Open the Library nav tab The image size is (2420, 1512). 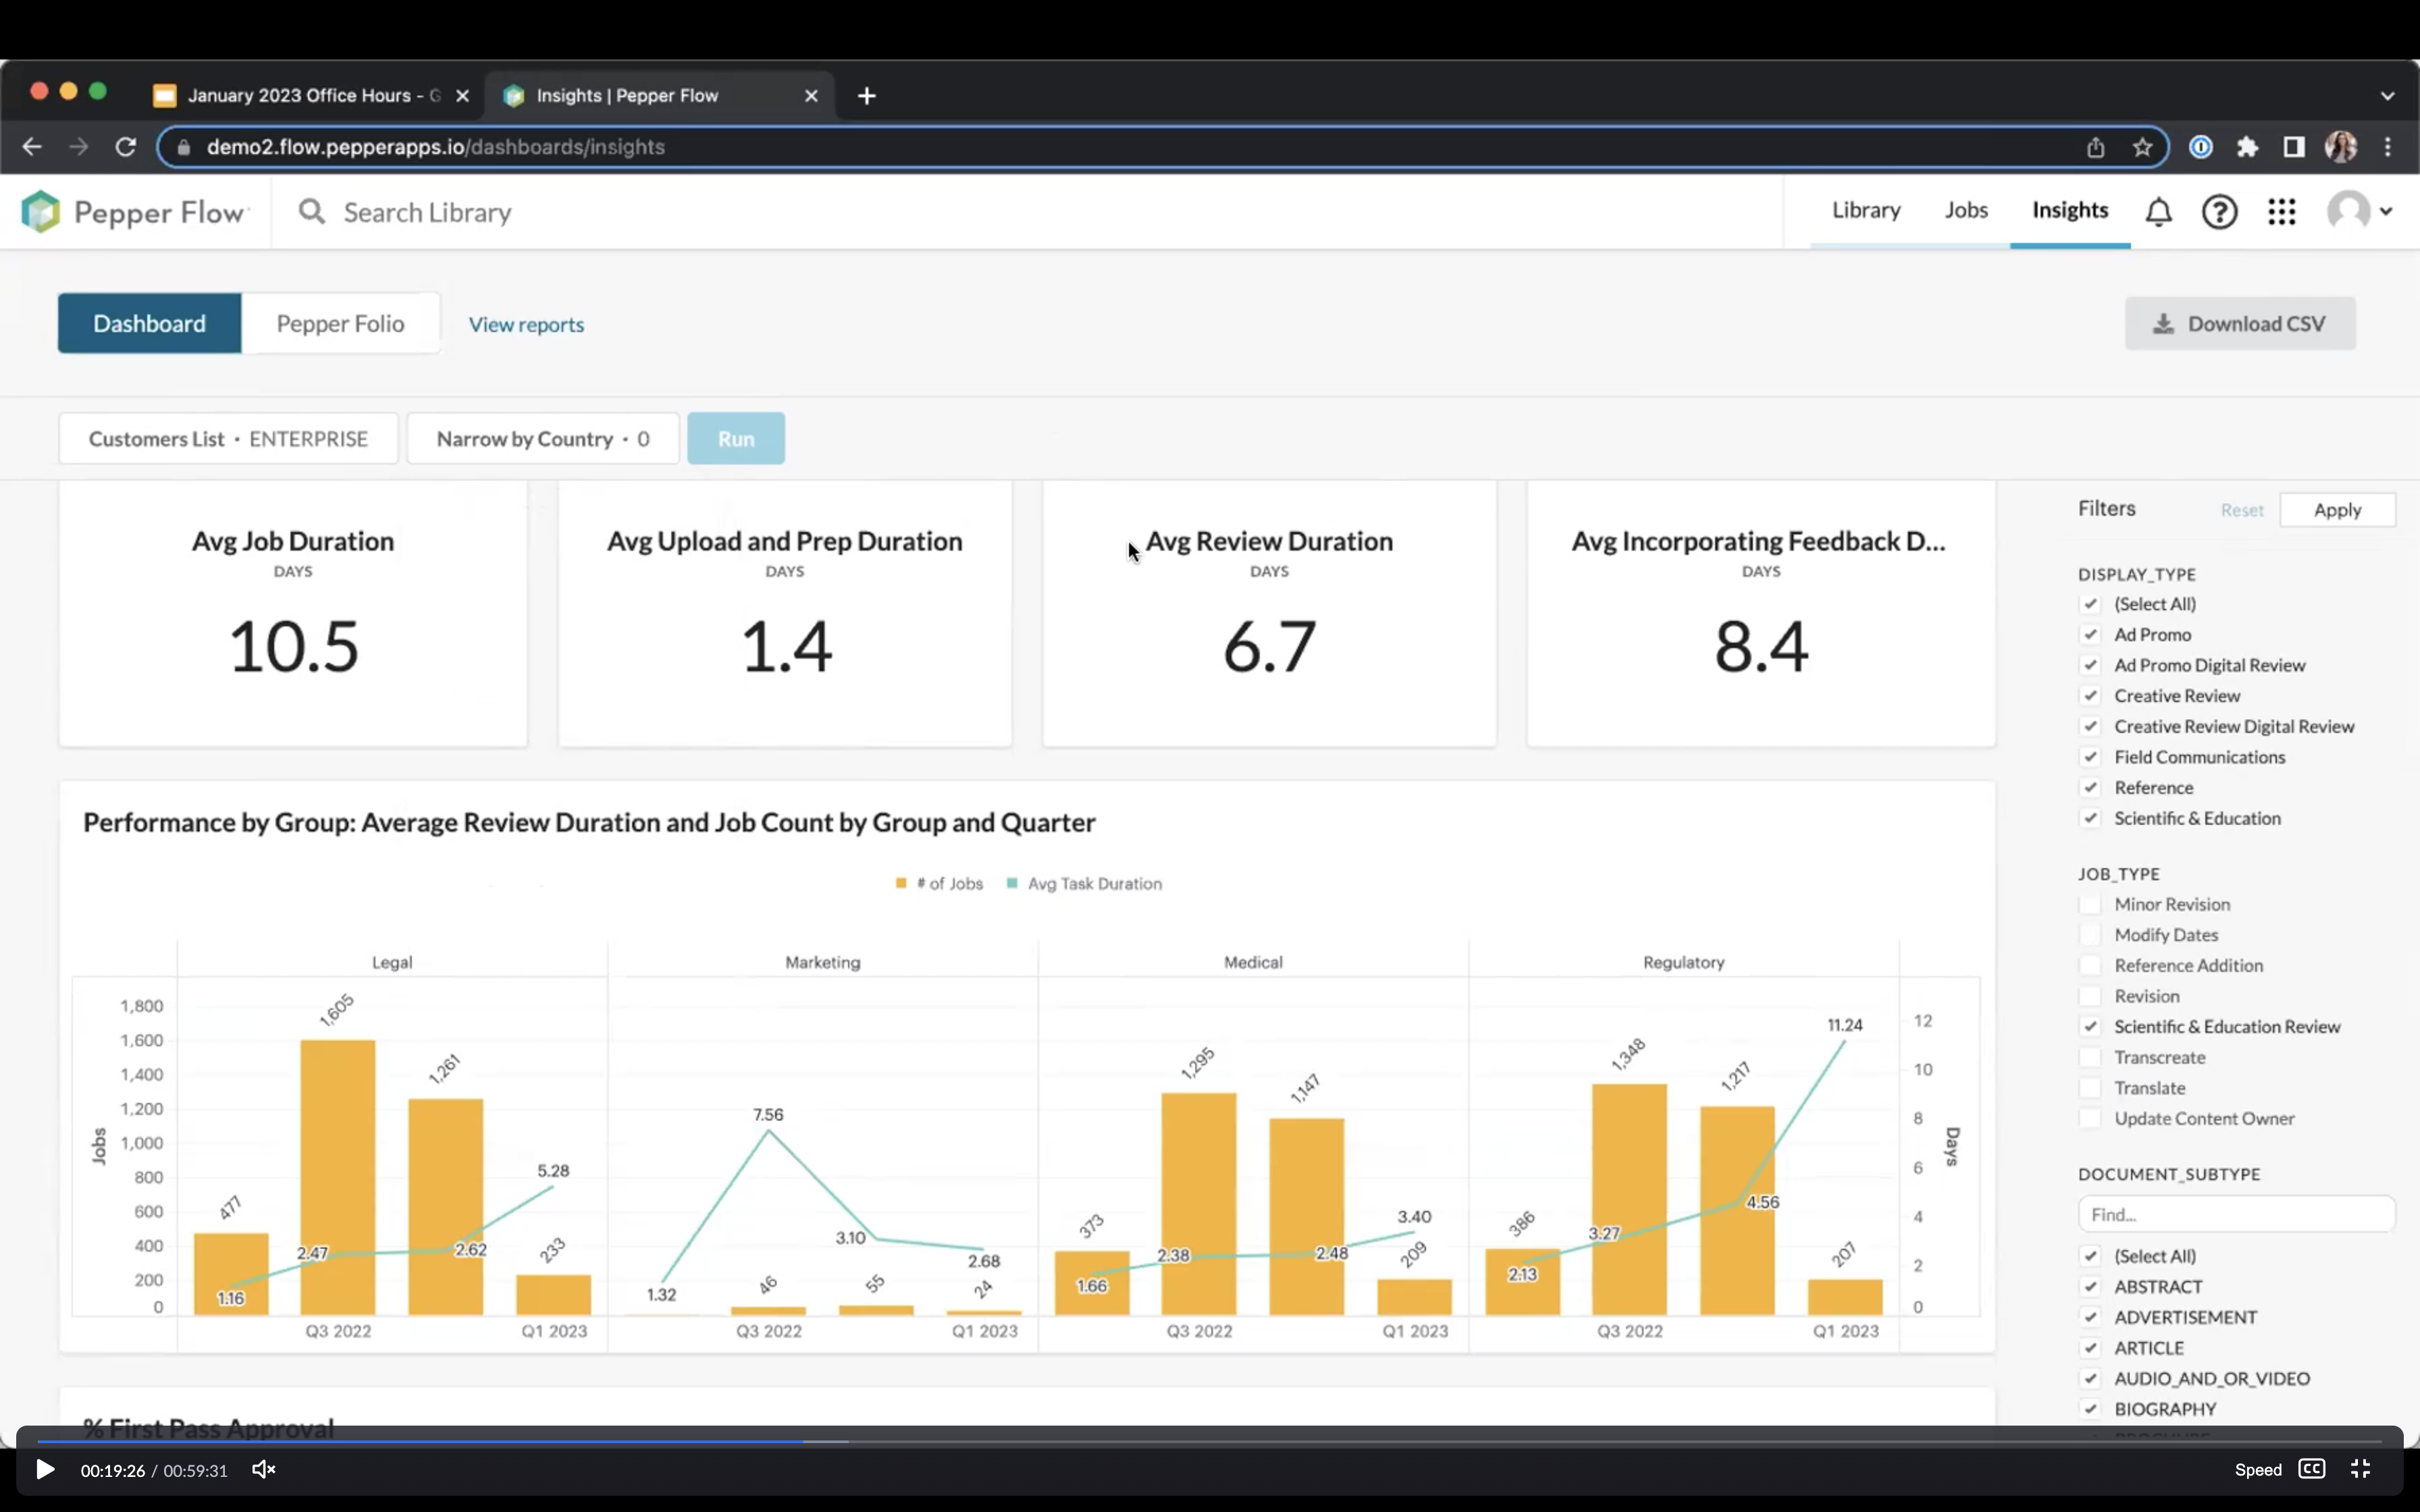click(x=1865, y=210)
